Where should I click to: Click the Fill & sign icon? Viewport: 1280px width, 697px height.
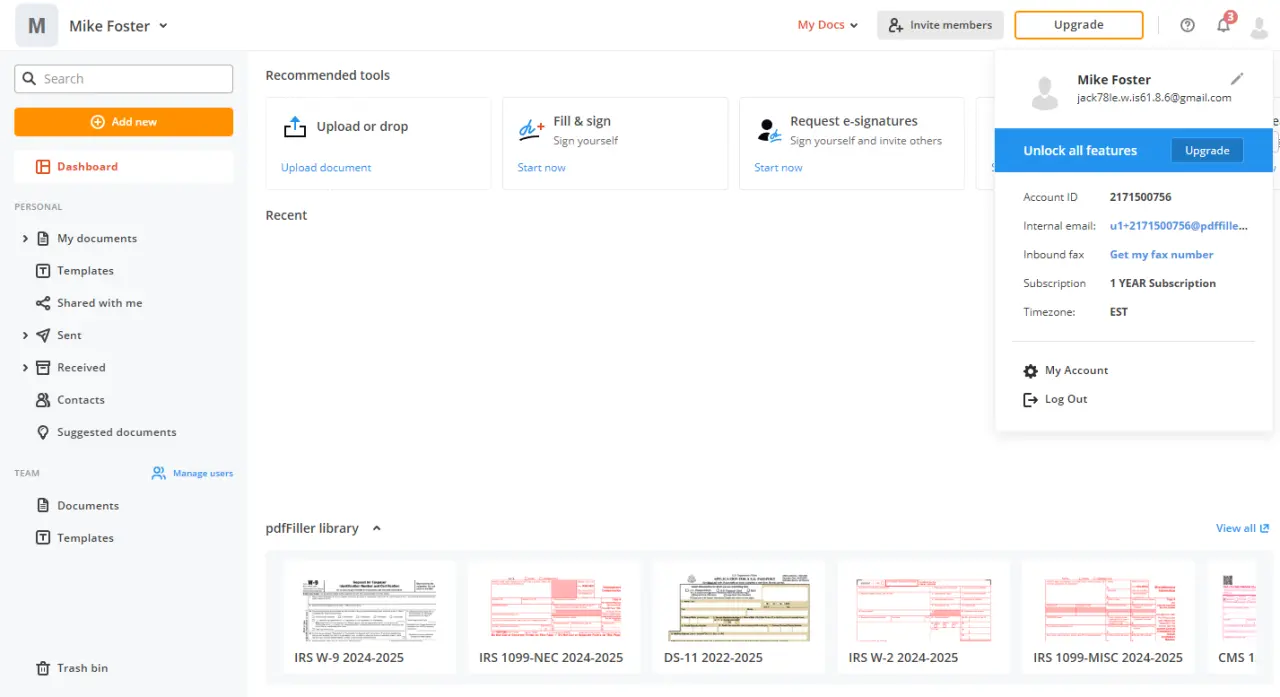(x=531, y=130)
